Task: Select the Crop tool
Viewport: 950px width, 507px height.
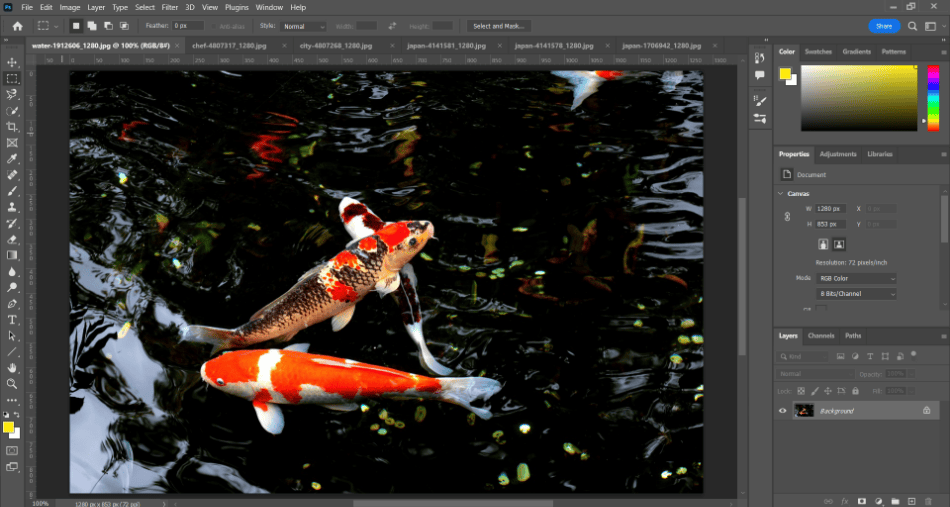Action: 12,127
